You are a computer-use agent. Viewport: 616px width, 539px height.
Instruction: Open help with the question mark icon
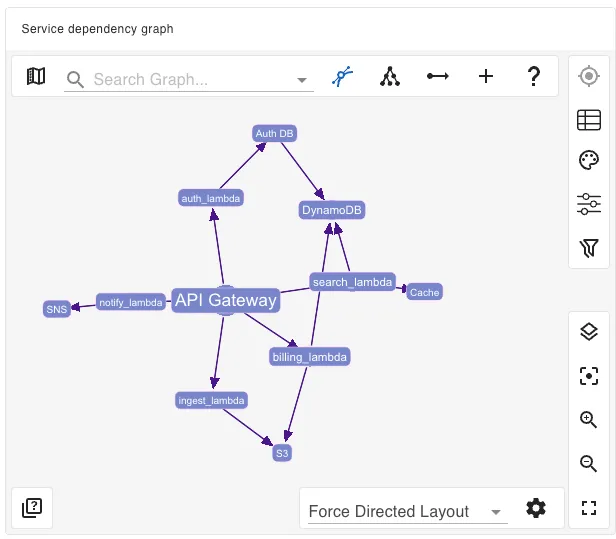tap(534, 76)
